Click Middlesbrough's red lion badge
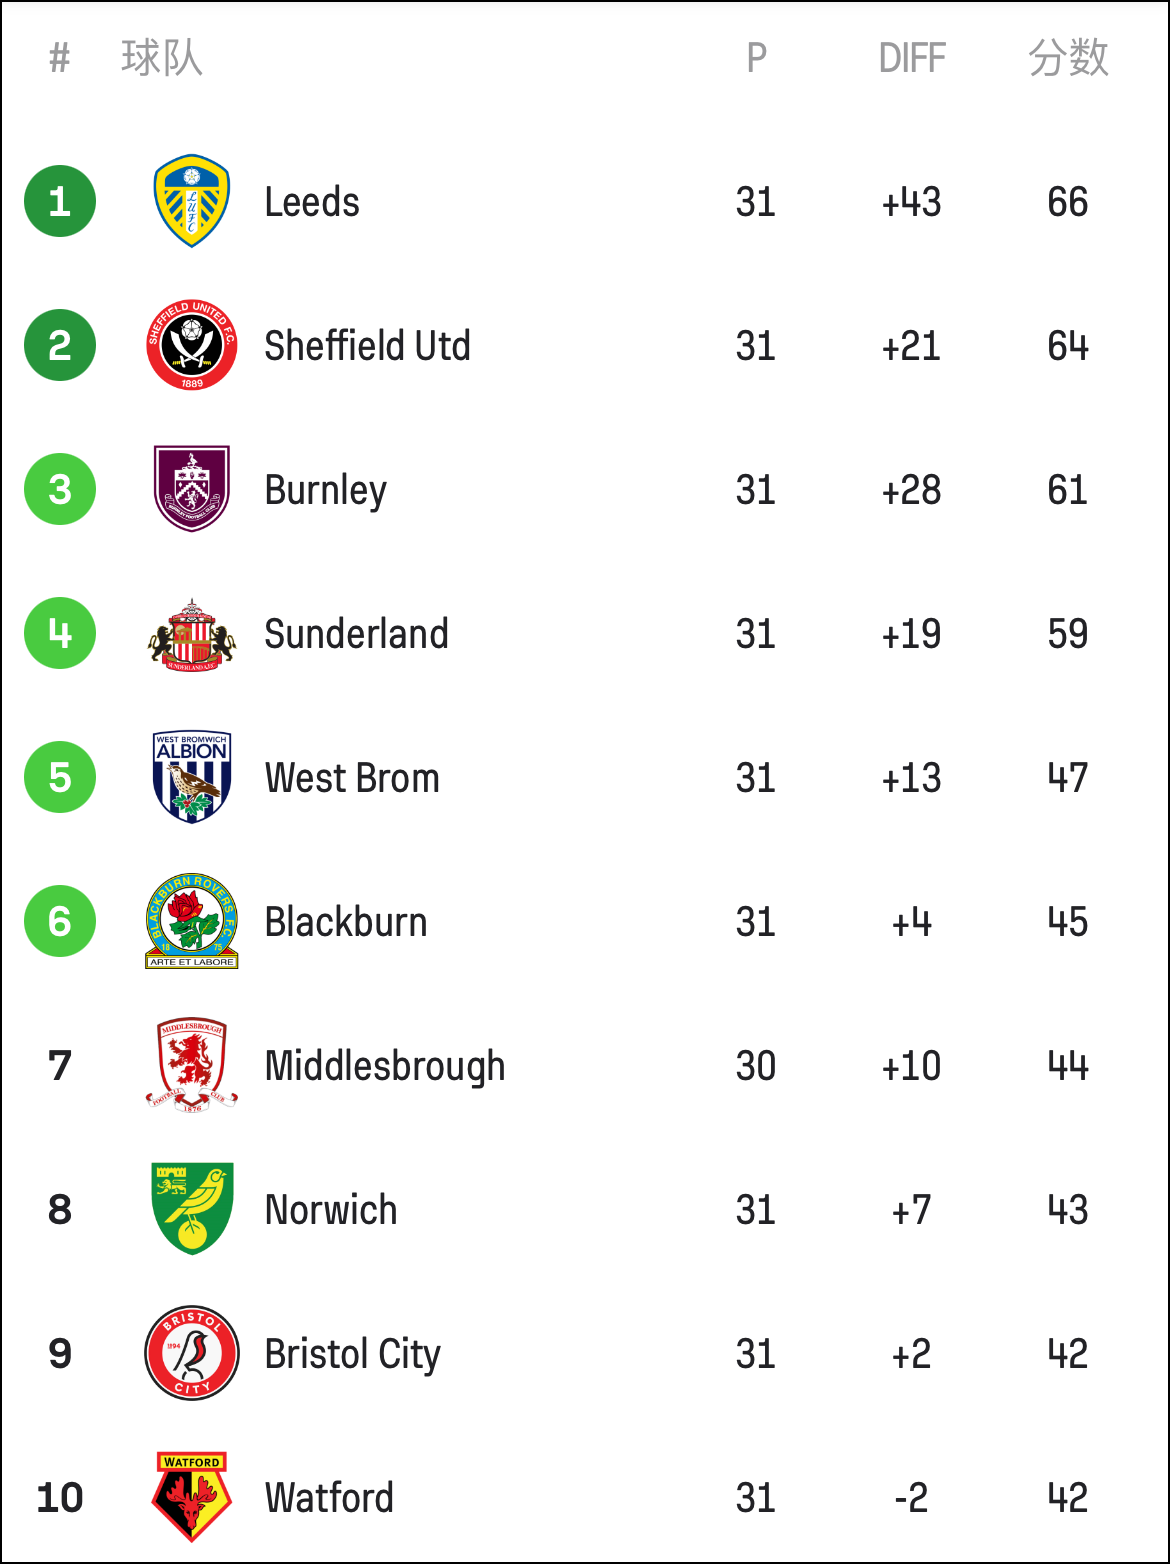This screenshot has width=1170, height=1564. 192,1066
